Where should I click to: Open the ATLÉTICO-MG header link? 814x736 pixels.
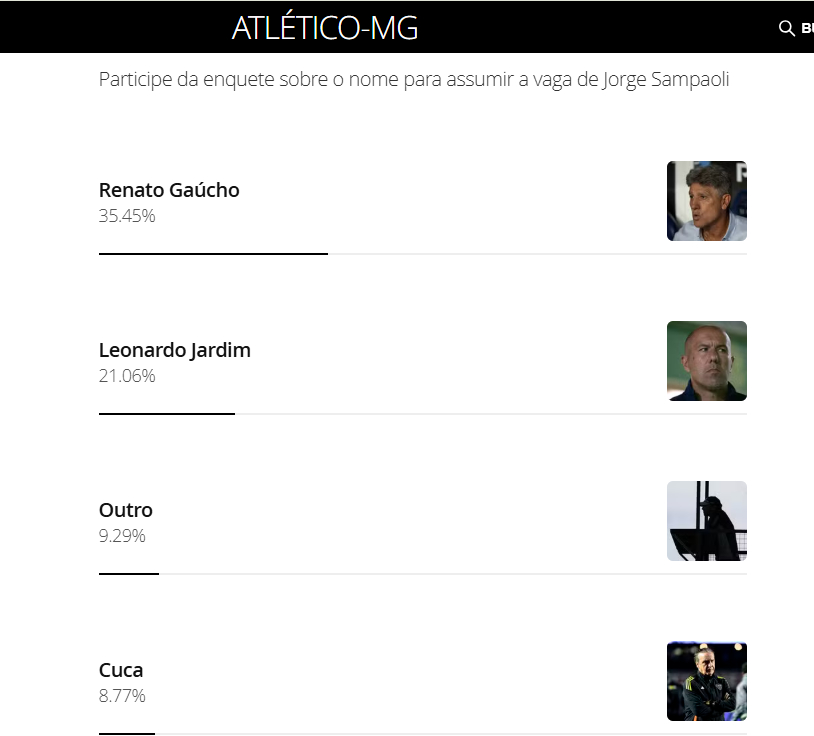(325, 28)
